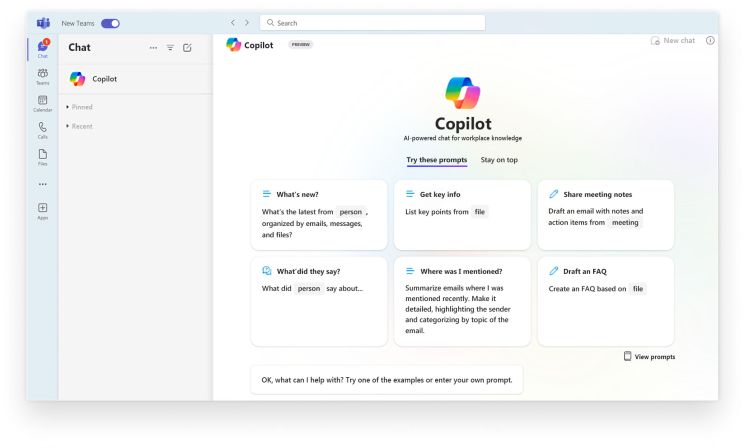Open Apps in the left rail
The image size is (750, 447).
tap(43, 211)
